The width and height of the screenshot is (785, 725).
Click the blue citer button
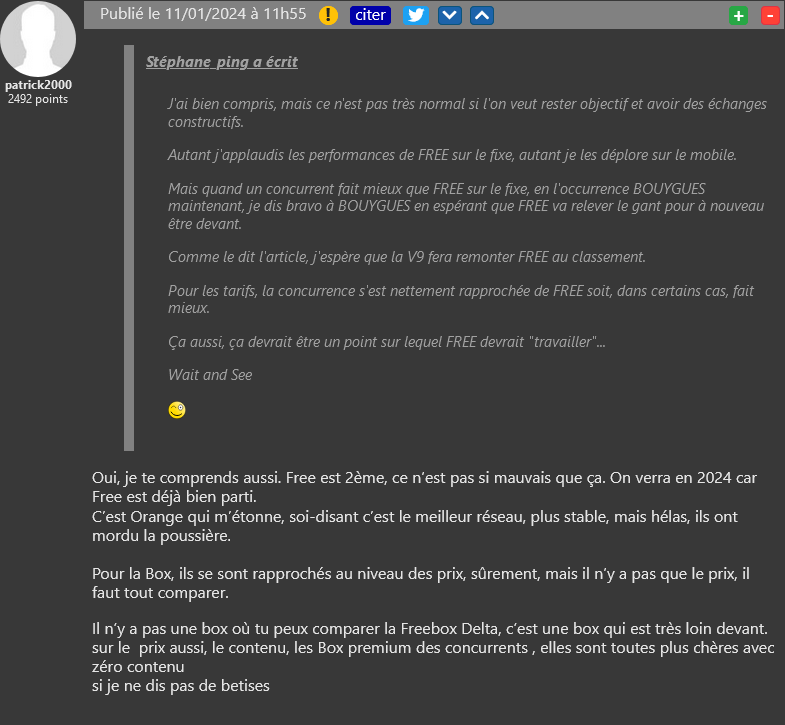pyautogui.click(x=370, y=15)
